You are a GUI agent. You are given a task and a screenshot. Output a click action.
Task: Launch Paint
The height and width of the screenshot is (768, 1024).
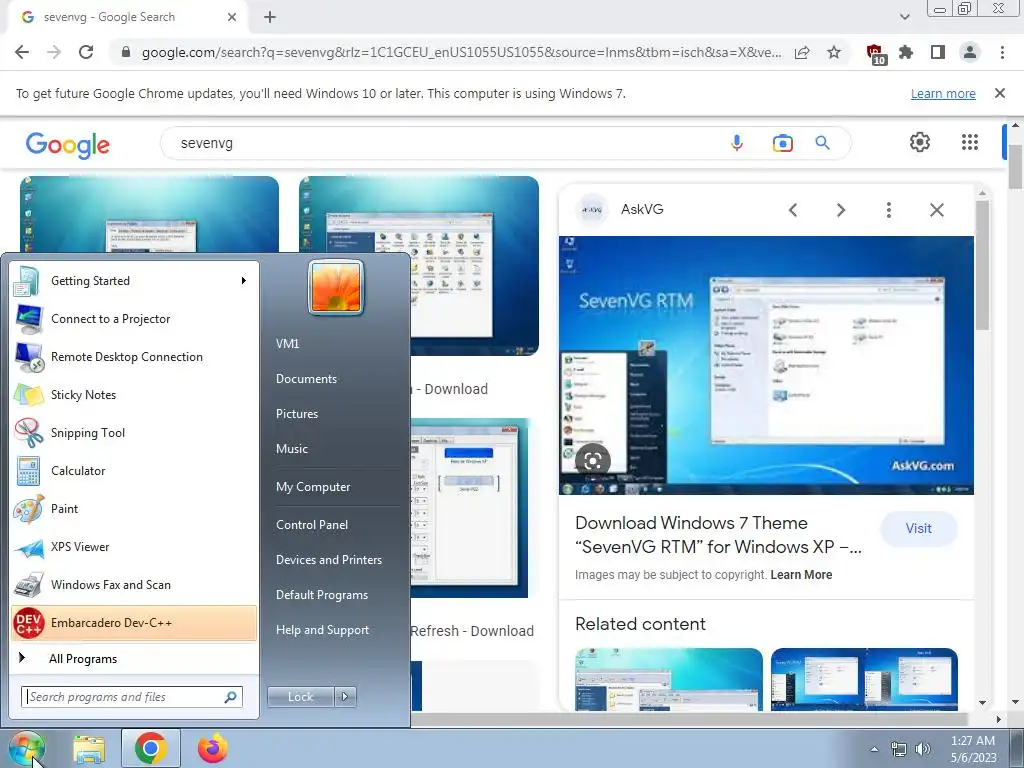[x=134, y=509]
